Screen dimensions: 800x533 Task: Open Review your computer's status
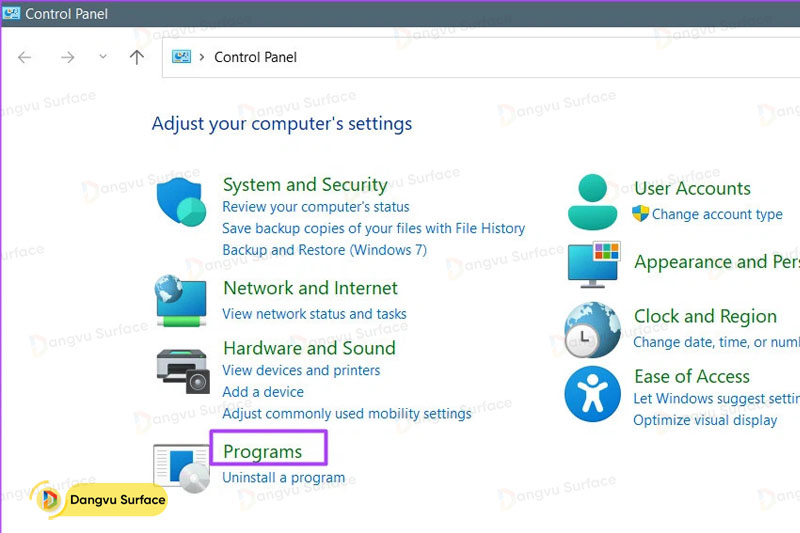click(316, 207)
